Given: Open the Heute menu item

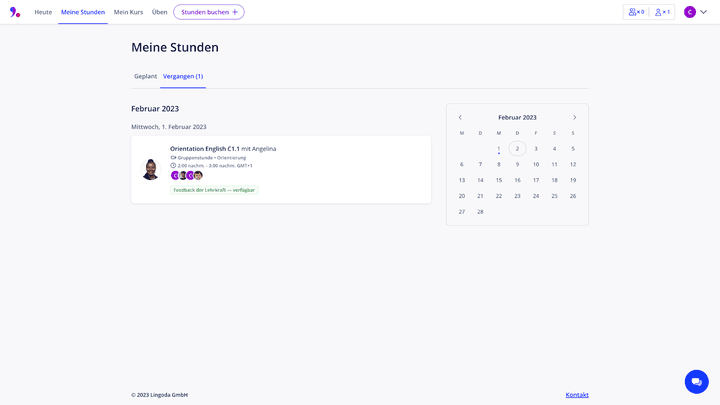Looking at the screenshot, I should tap(43, 12).
